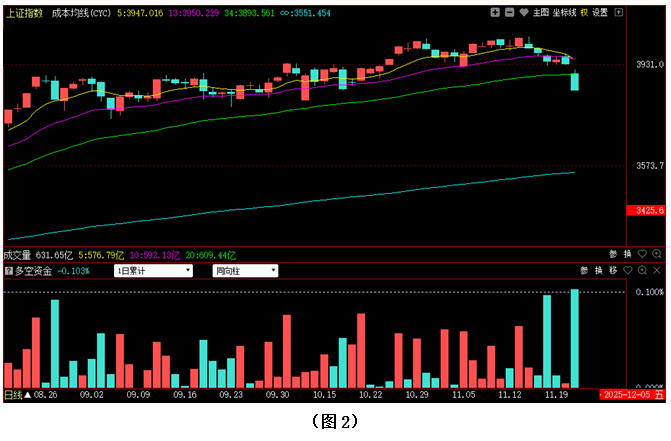
Task: Click the 成本均线(CYC) indicator label
Action: 81,13
